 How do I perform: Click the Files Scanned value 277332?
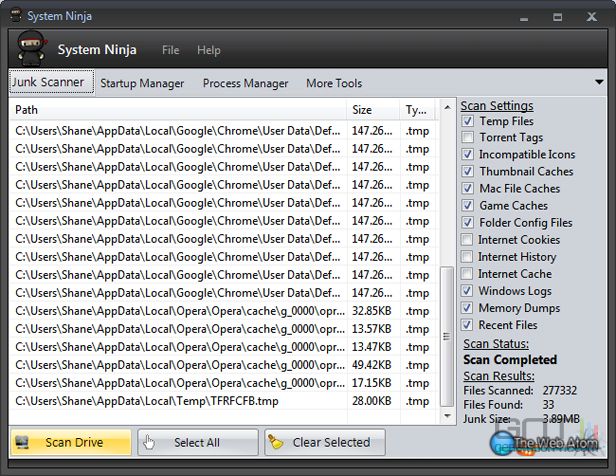pos(559,390)
